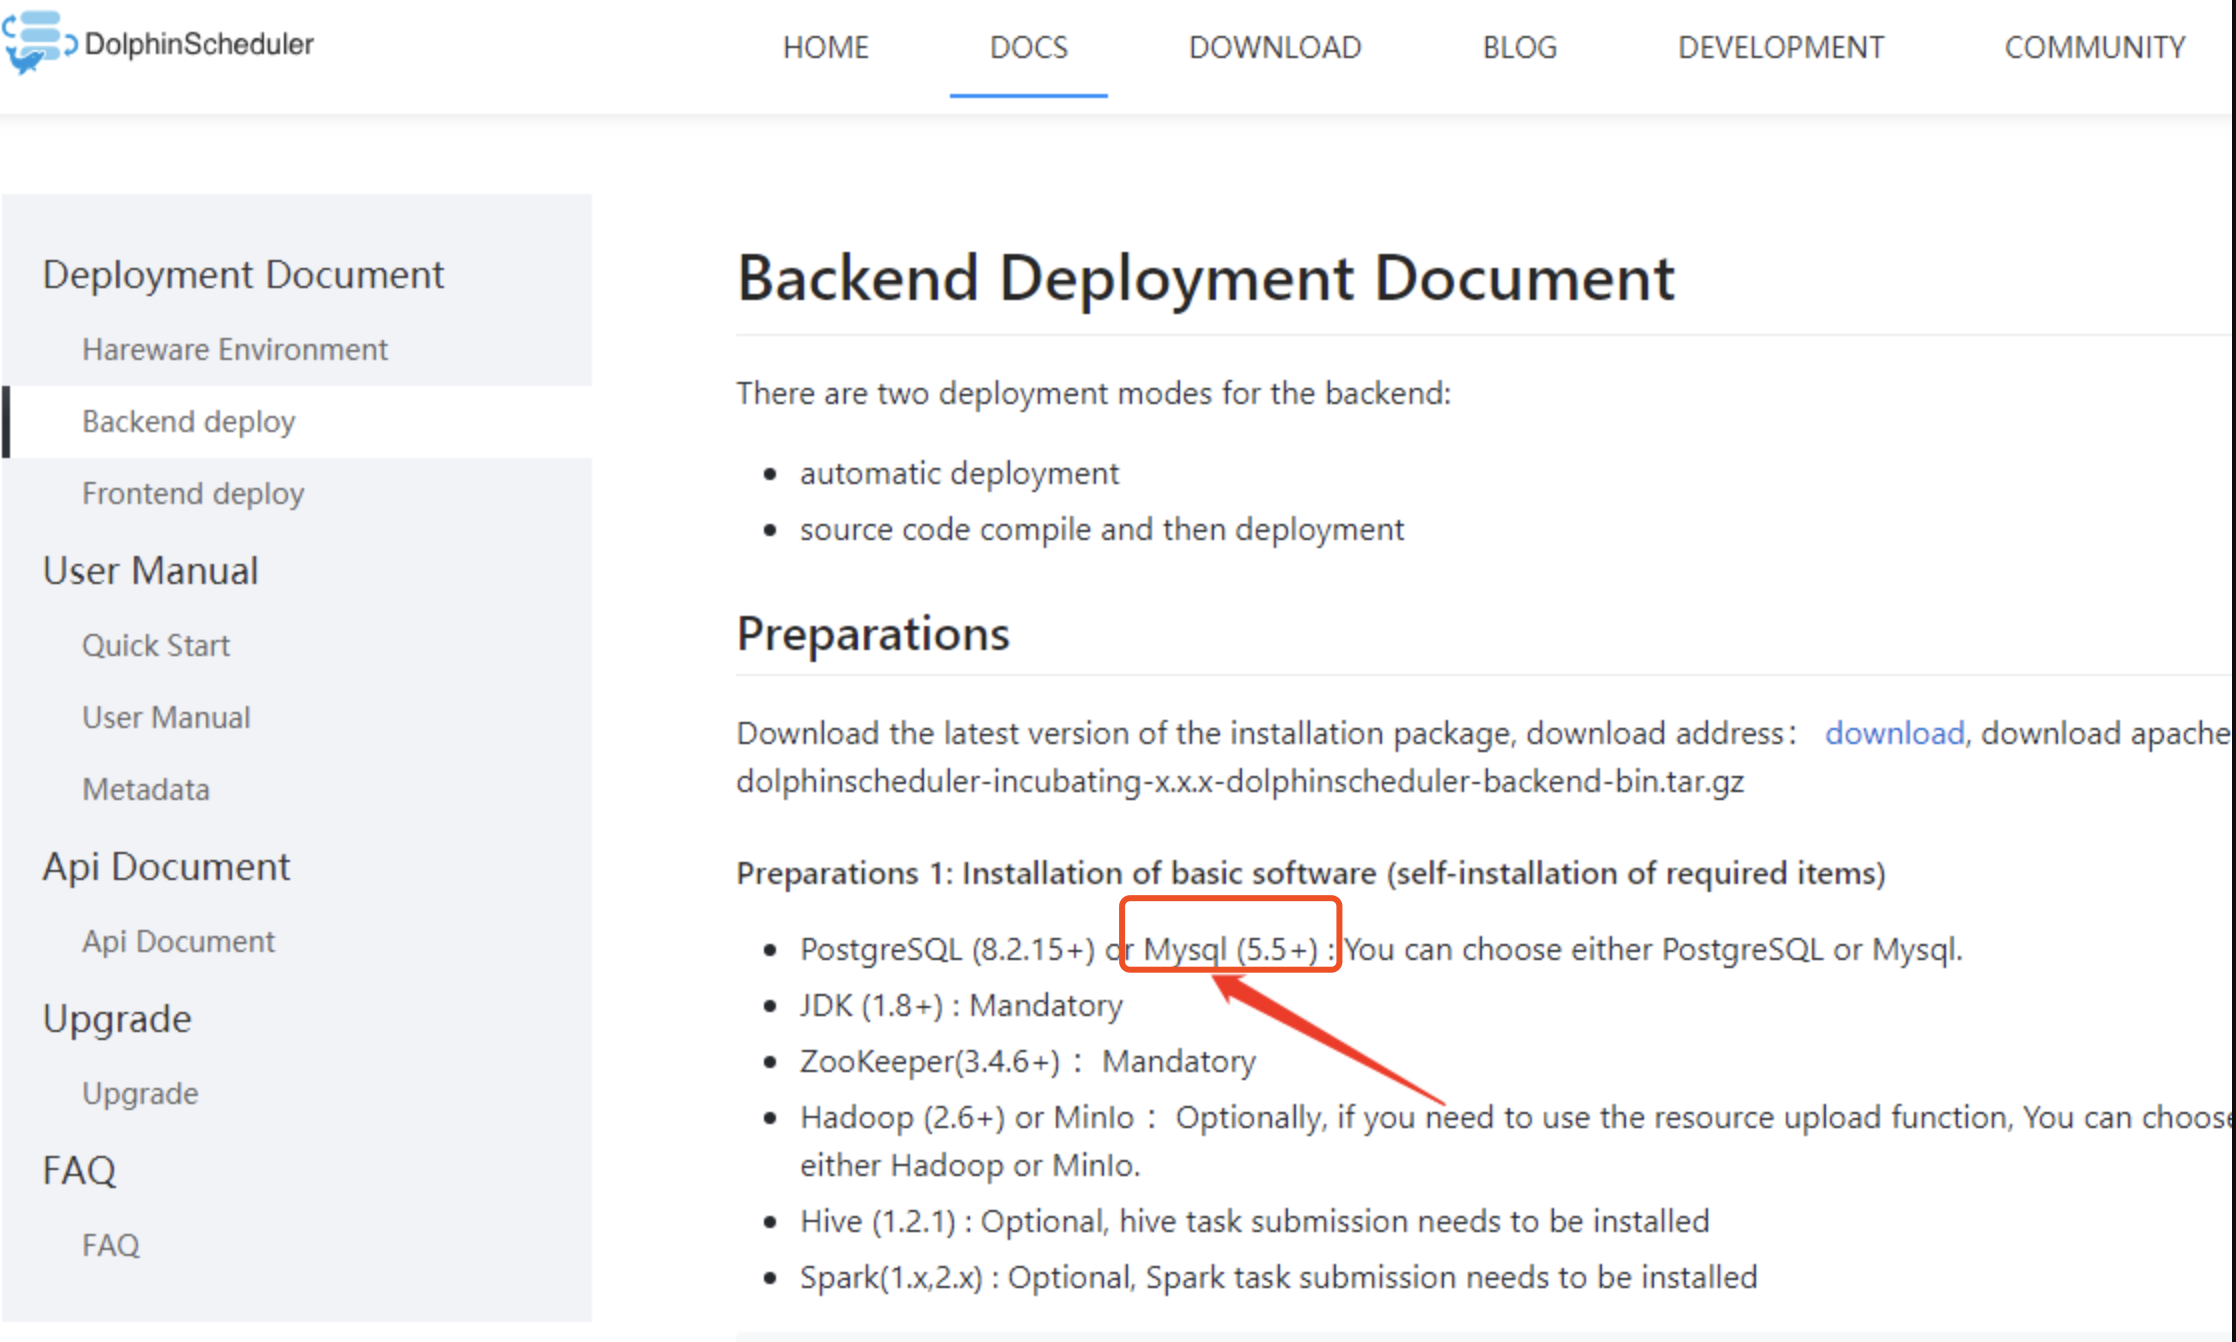
Task: Click the DolphinScheduler dolphin logo icon
Action: [x=38, y=42]
